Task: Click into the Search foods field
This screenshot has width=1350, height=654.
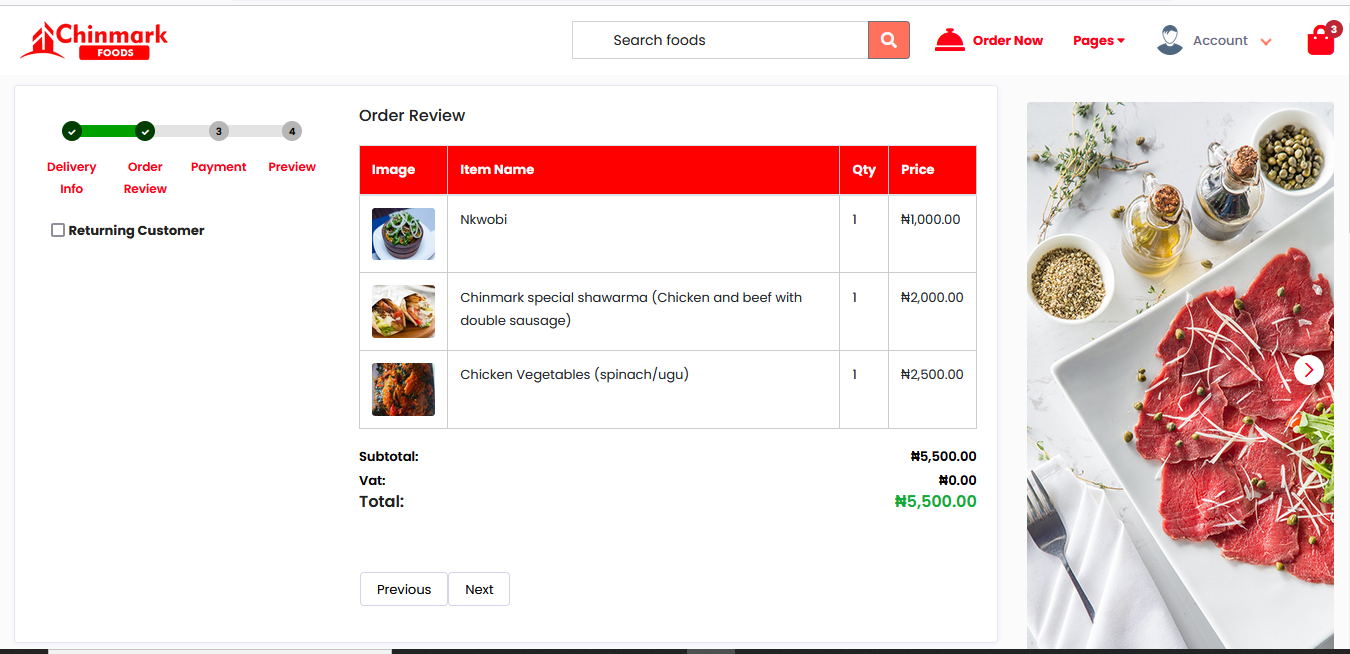Action: [x=720, y=40]
